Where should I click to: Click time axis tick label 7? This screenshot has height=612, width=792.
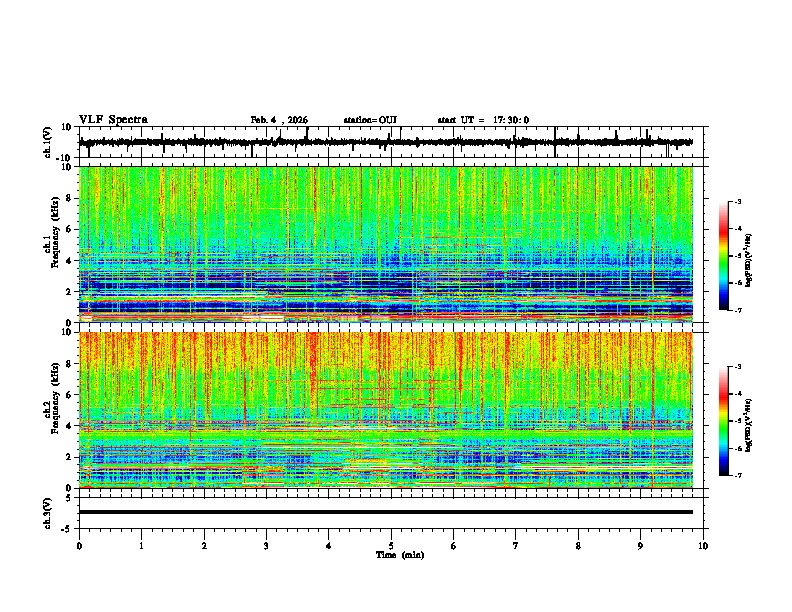coord(516,546)
